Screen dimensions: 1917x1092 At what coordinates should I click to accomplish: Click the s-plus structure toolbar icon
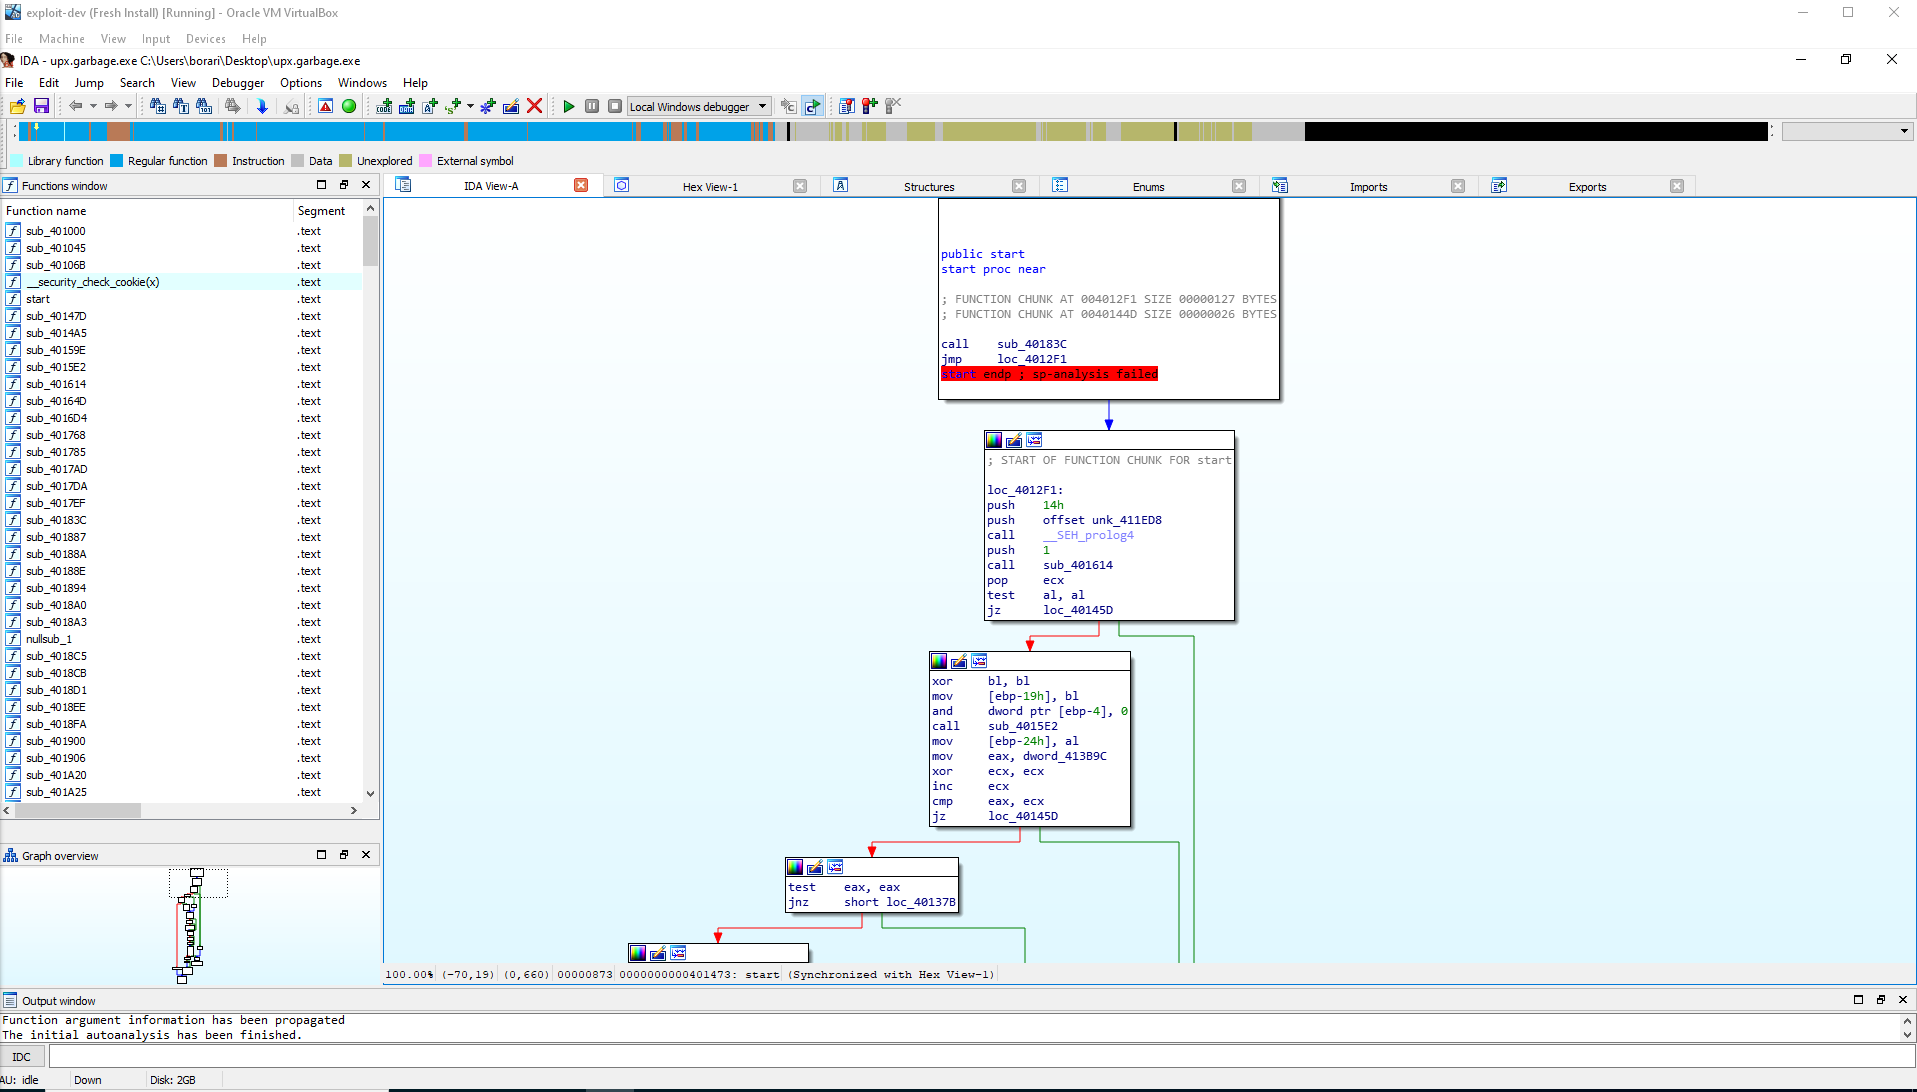453,106
